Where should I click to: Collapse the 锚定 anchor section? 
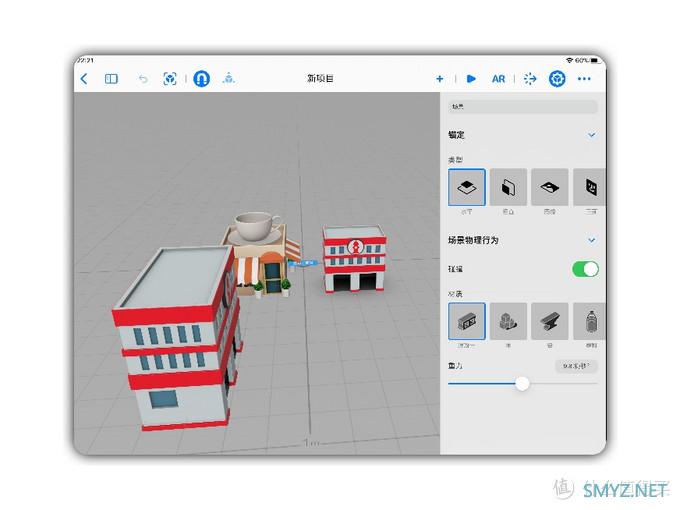592,135
